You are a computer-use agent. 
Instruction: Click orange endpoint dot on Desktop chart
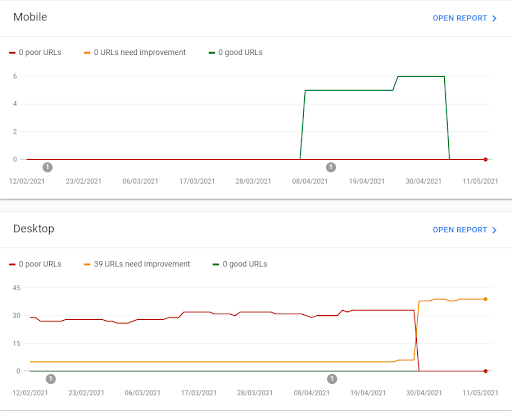(486, 299)
